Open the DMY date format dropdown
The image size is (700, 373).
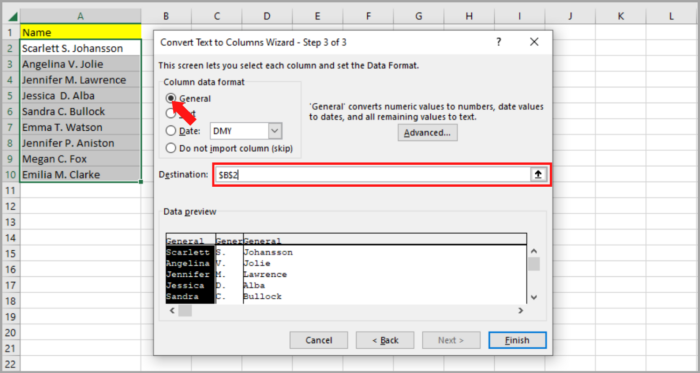pos(275,131)
